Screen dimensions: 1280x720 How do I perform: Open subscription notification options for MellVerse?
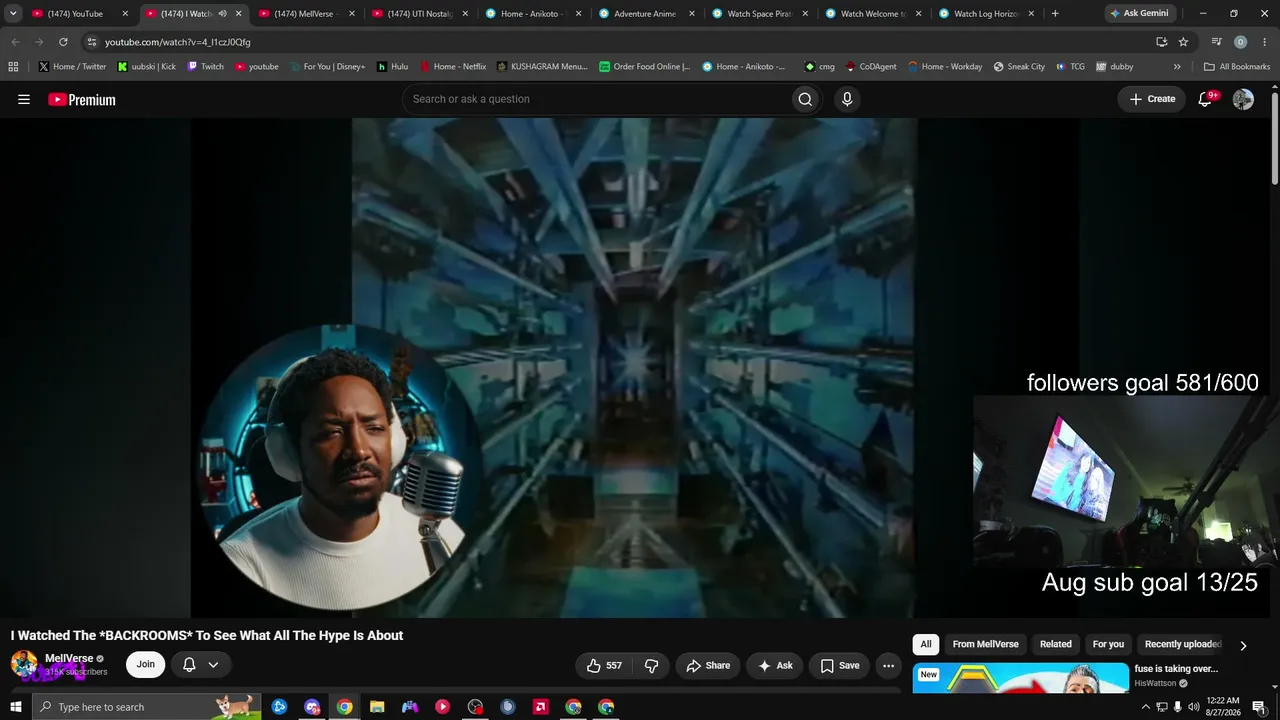click(x=200, y=665)
